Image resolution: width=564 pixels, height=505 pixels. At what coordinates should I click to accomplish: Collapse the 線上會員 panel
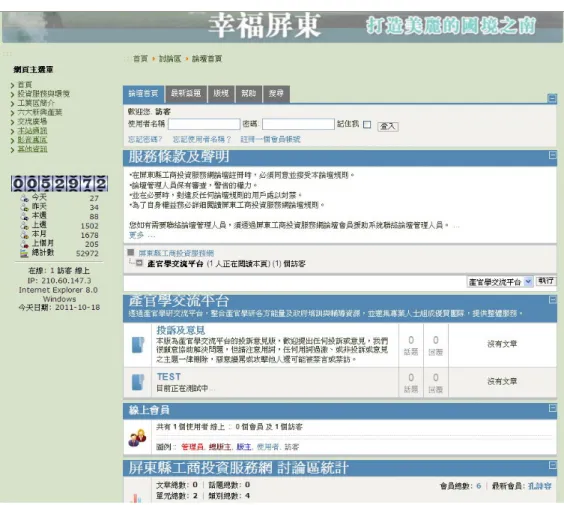click(x=552, y=408)
